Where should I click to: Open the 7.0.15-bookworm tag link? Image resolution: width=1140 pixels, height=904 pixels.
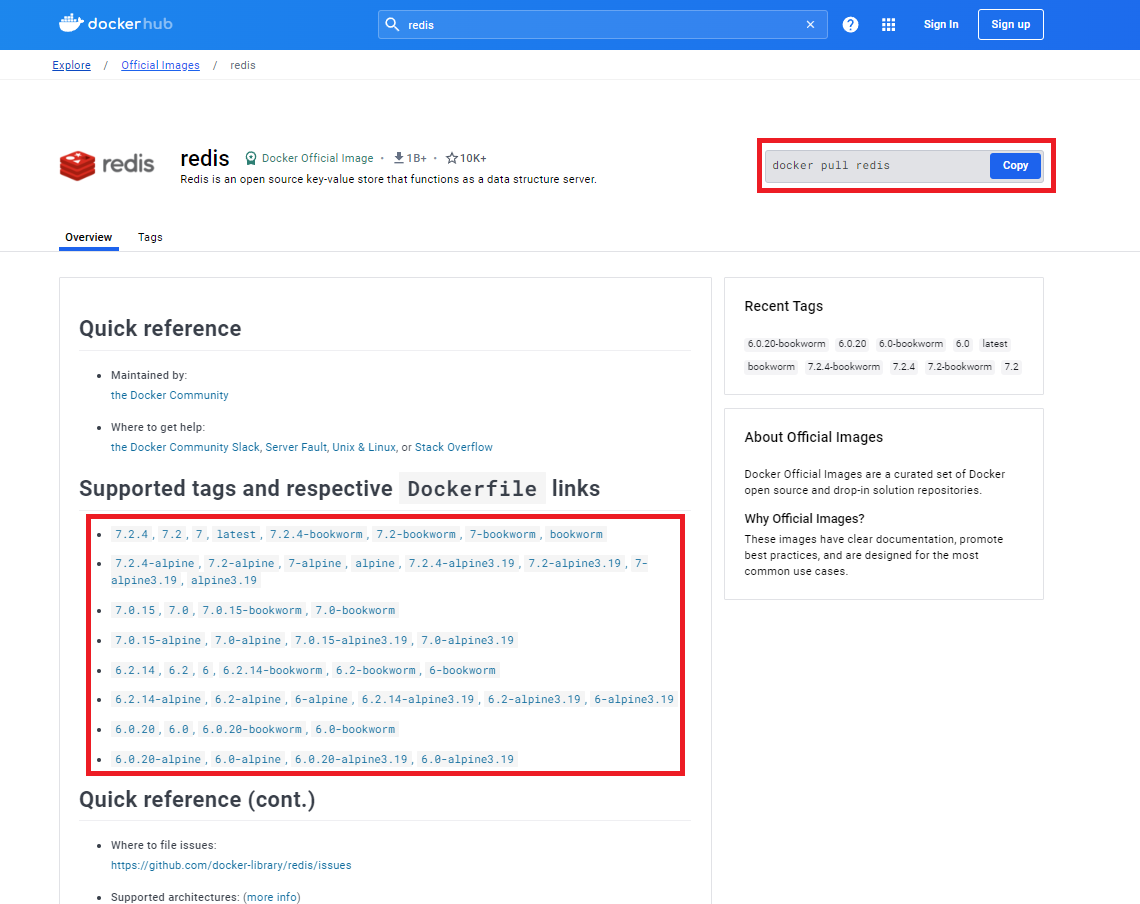click(x=252, y=611)
